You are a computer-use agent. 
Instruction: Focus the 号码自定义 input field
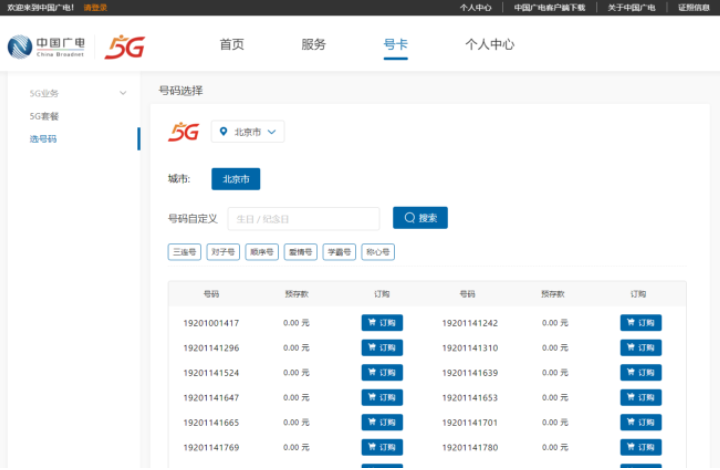click(x=304, y=219)
